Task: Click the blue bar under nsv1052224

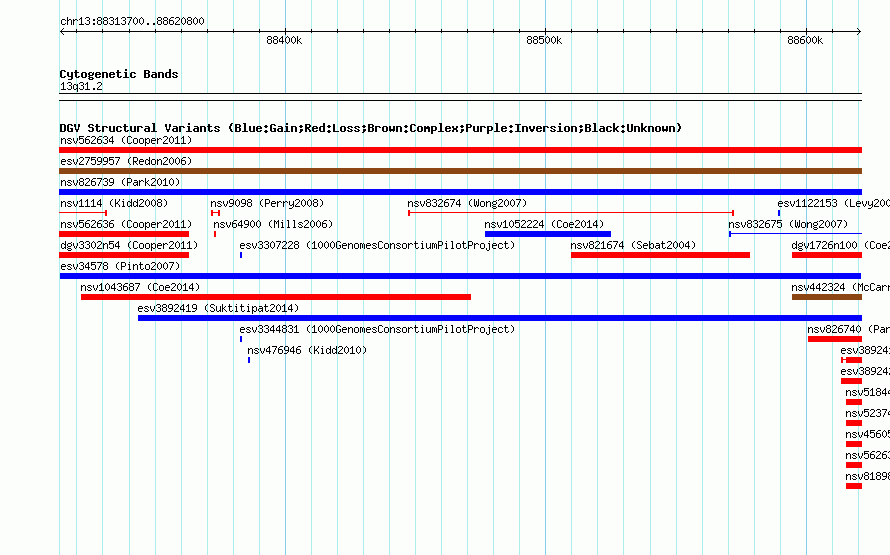Action: tap(548, 234)
